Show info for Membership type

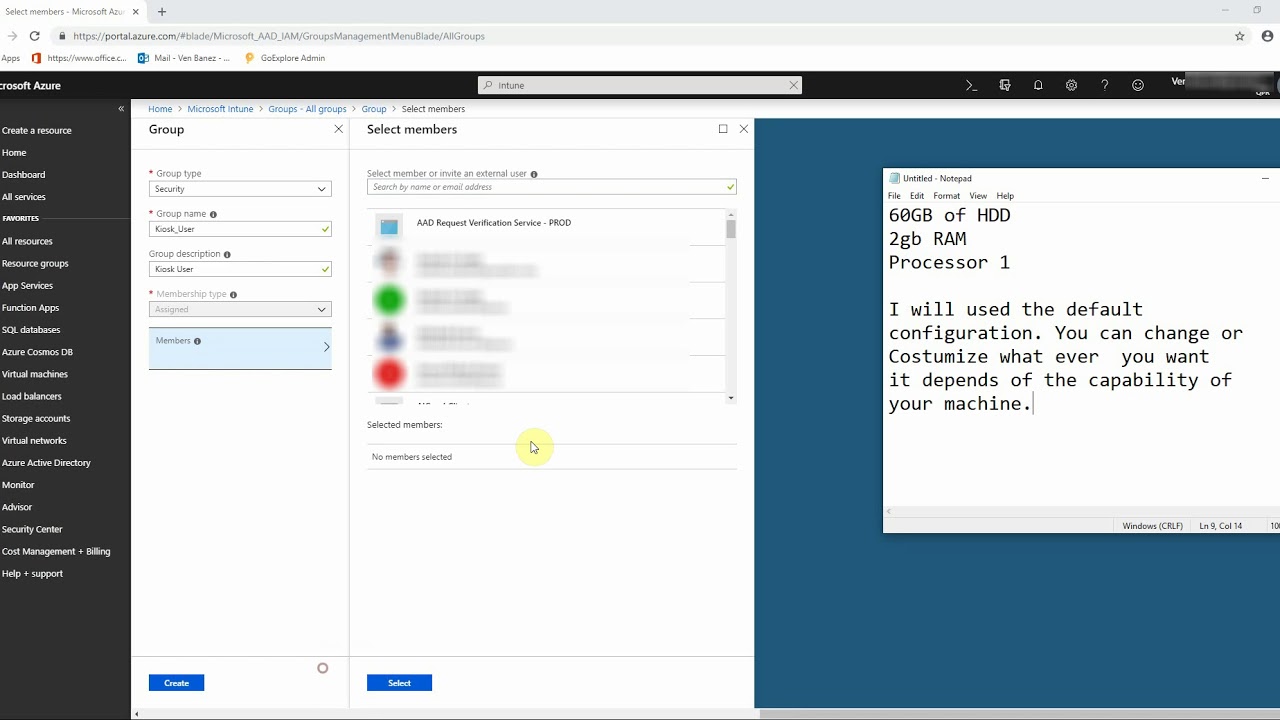[234, 294]
